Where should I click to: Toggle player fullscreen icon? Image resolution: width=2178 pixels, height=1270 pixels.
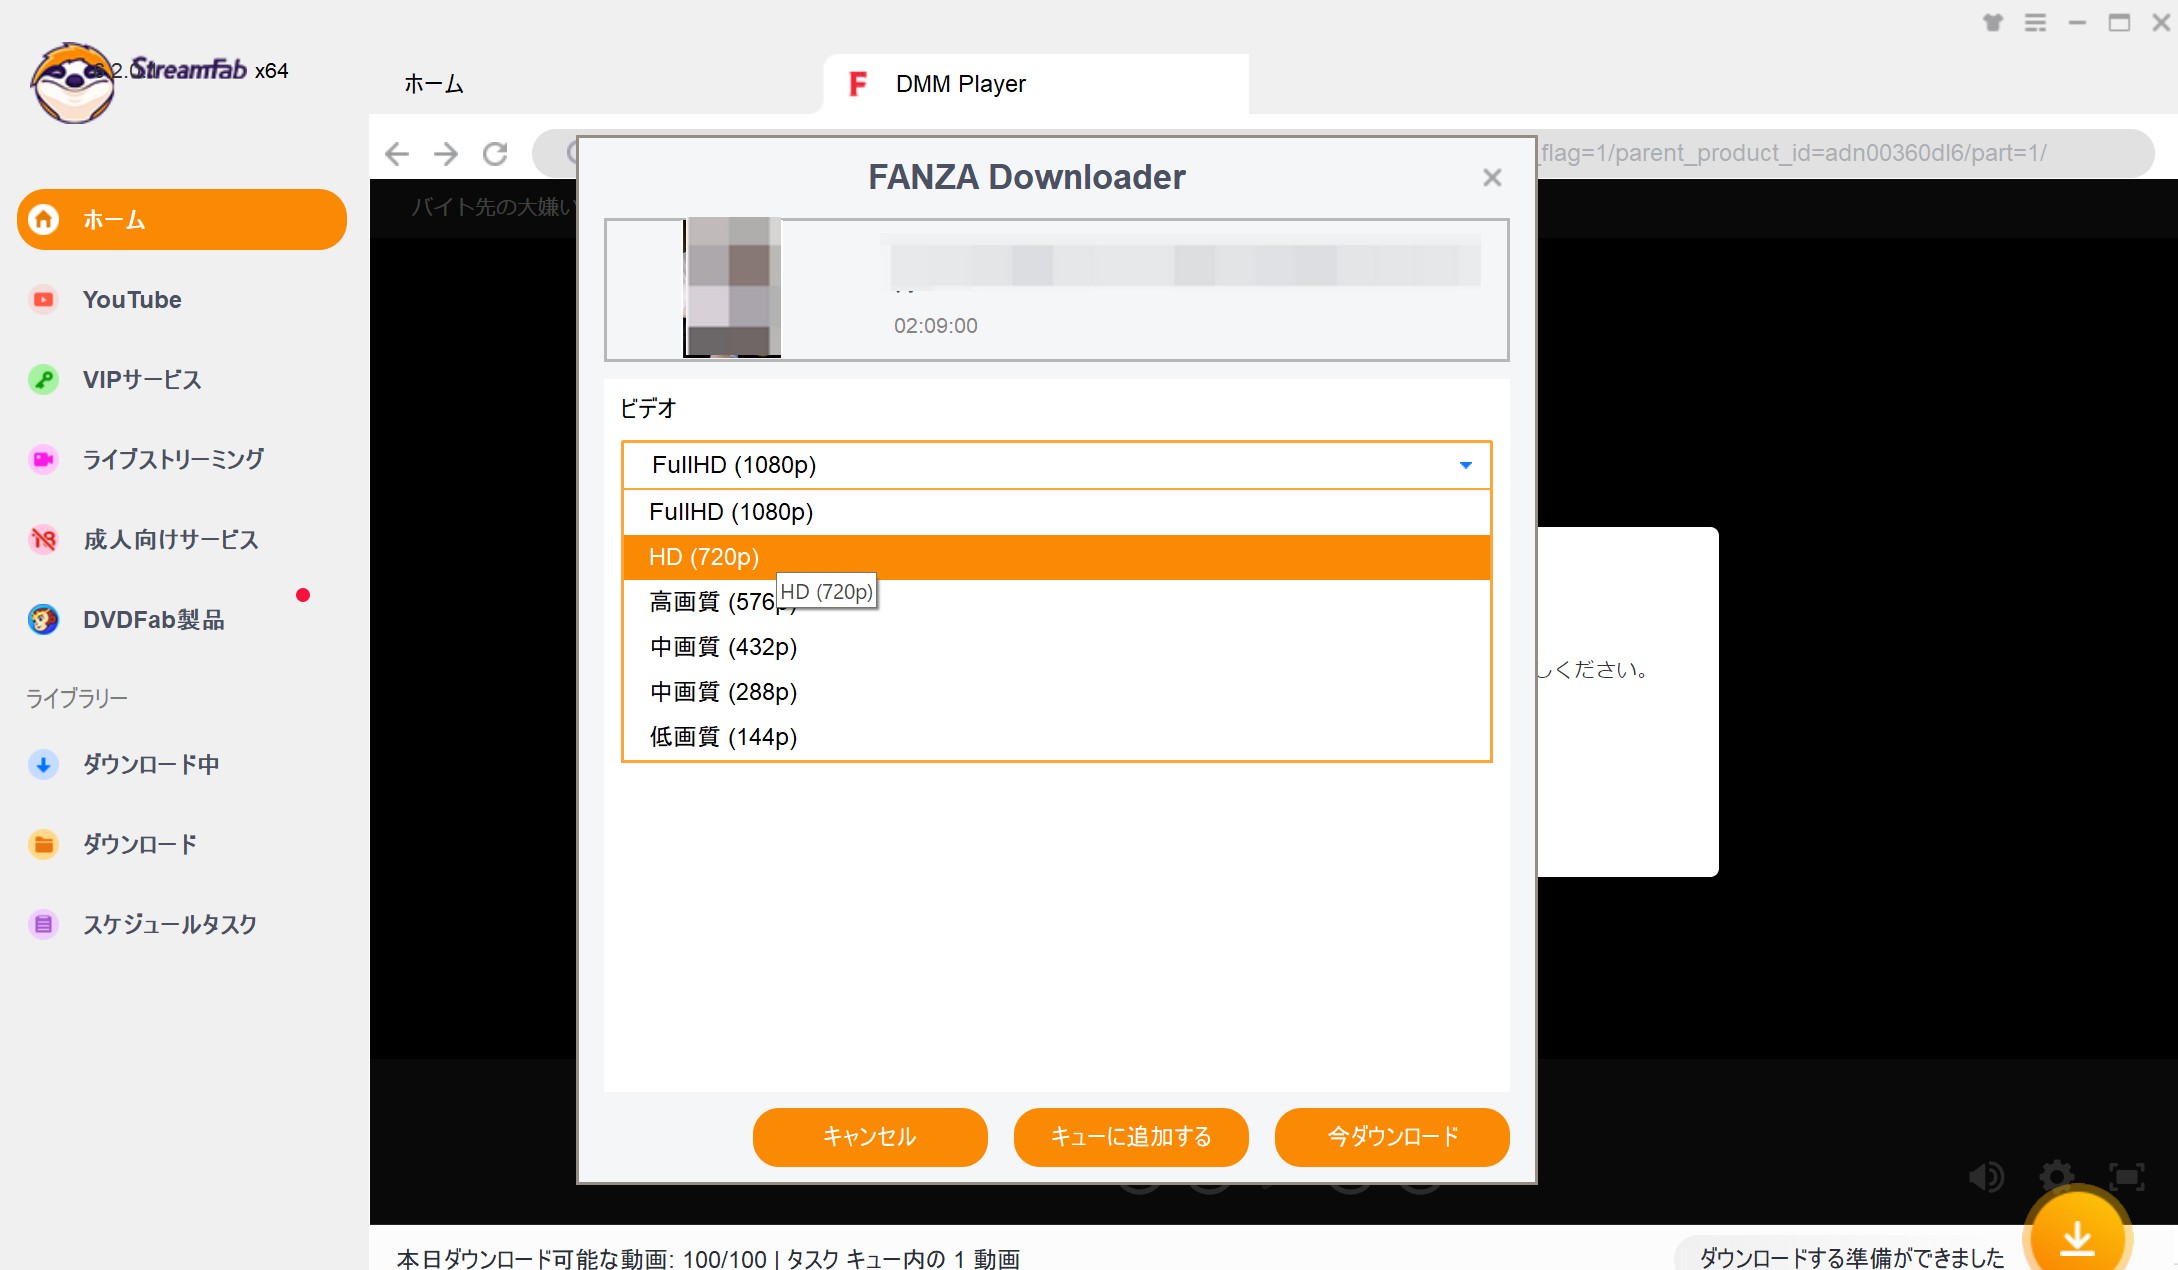[2126, 1177]
